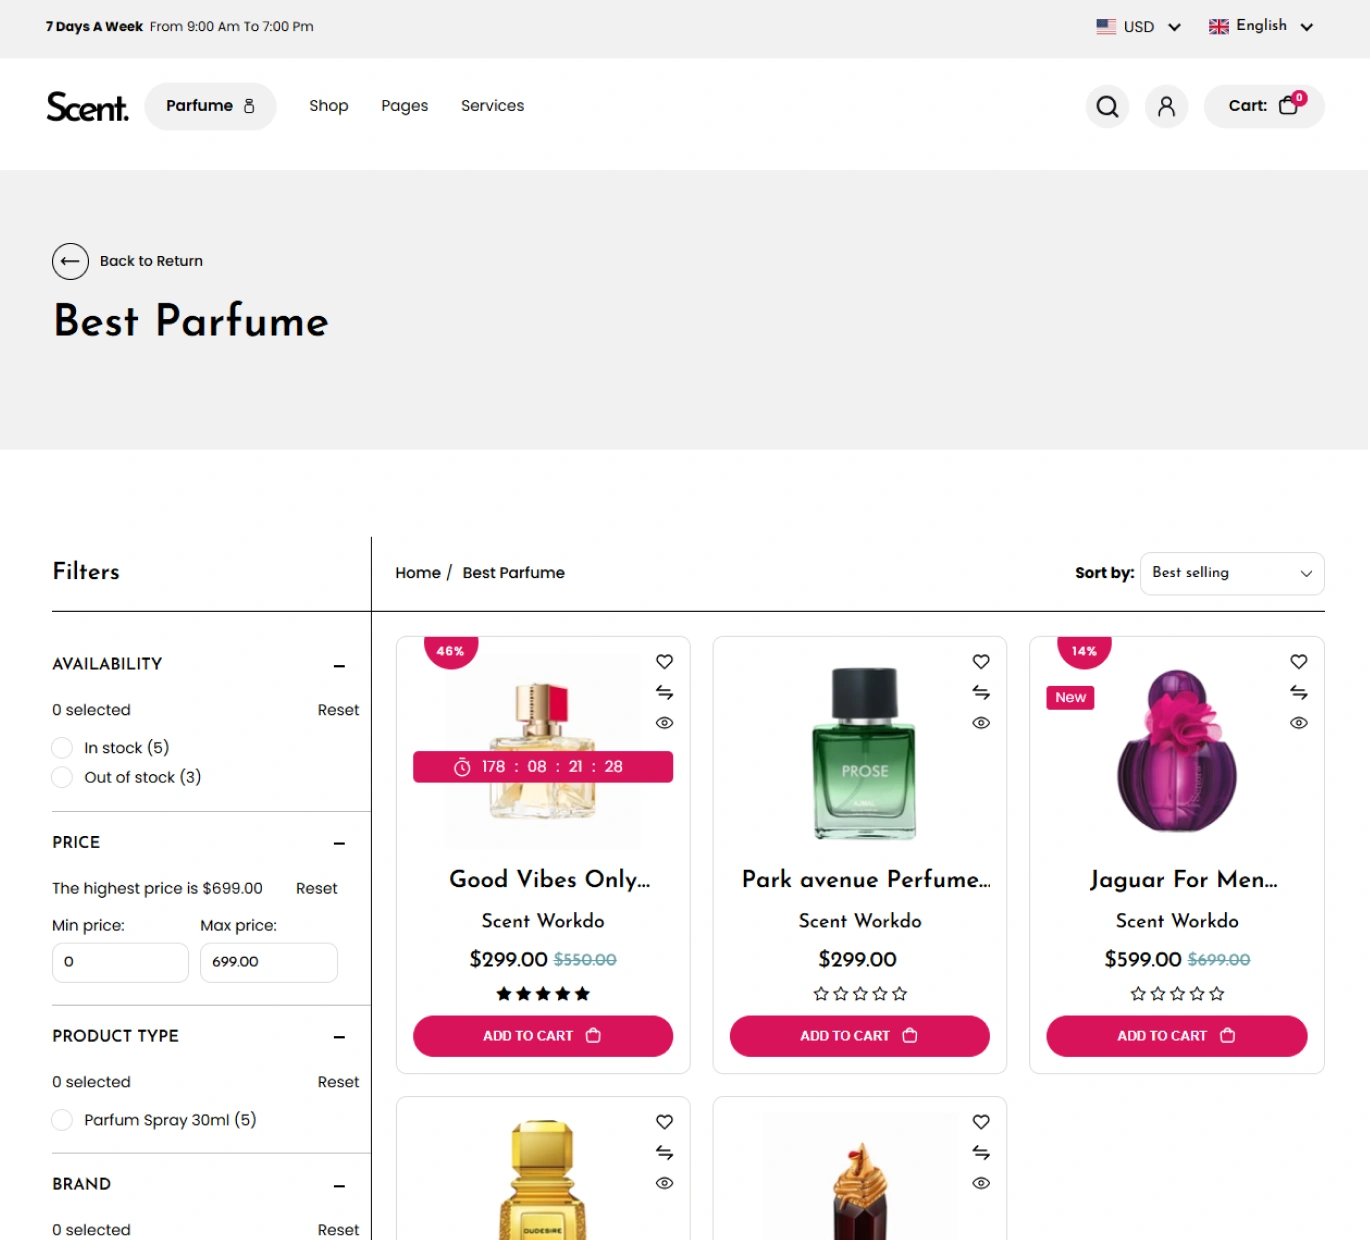The height and width of the screenshot is (1240, 1370).
Task: Check the Out of stock filter
Action: point(62,778)
